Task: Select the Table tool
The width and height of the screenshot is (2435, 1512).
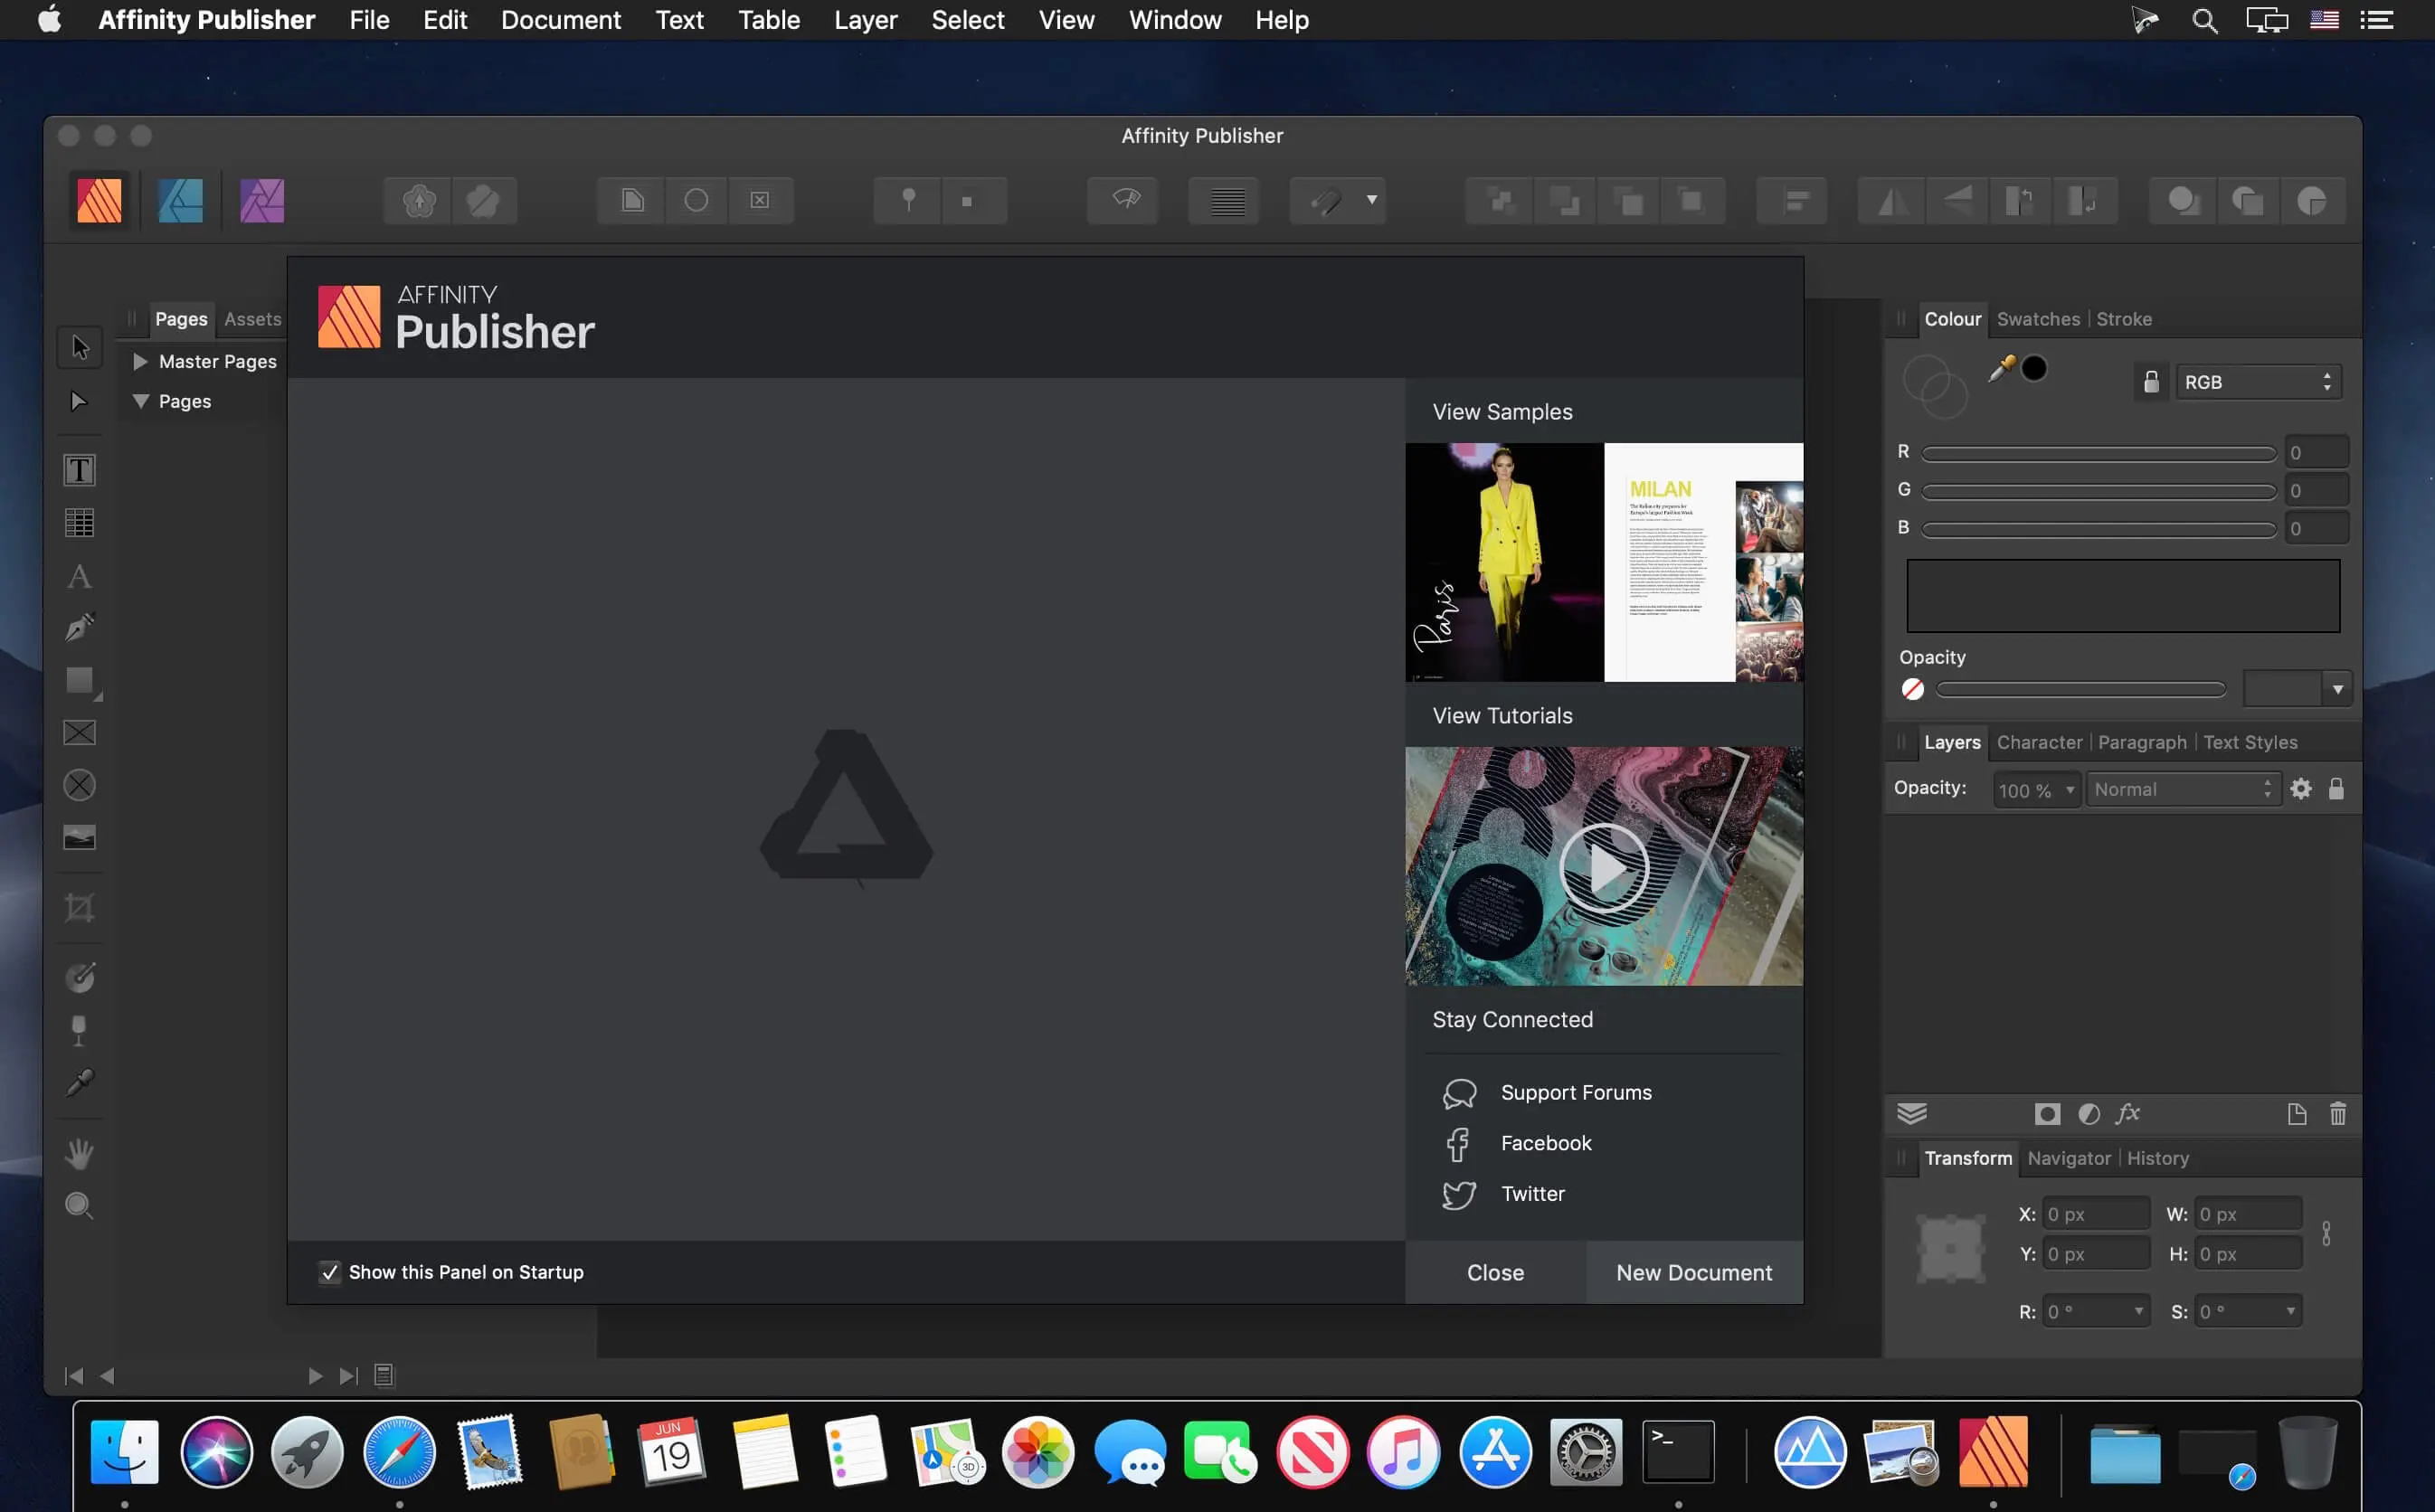Action: pyautogui.click(x=79, y=523)
